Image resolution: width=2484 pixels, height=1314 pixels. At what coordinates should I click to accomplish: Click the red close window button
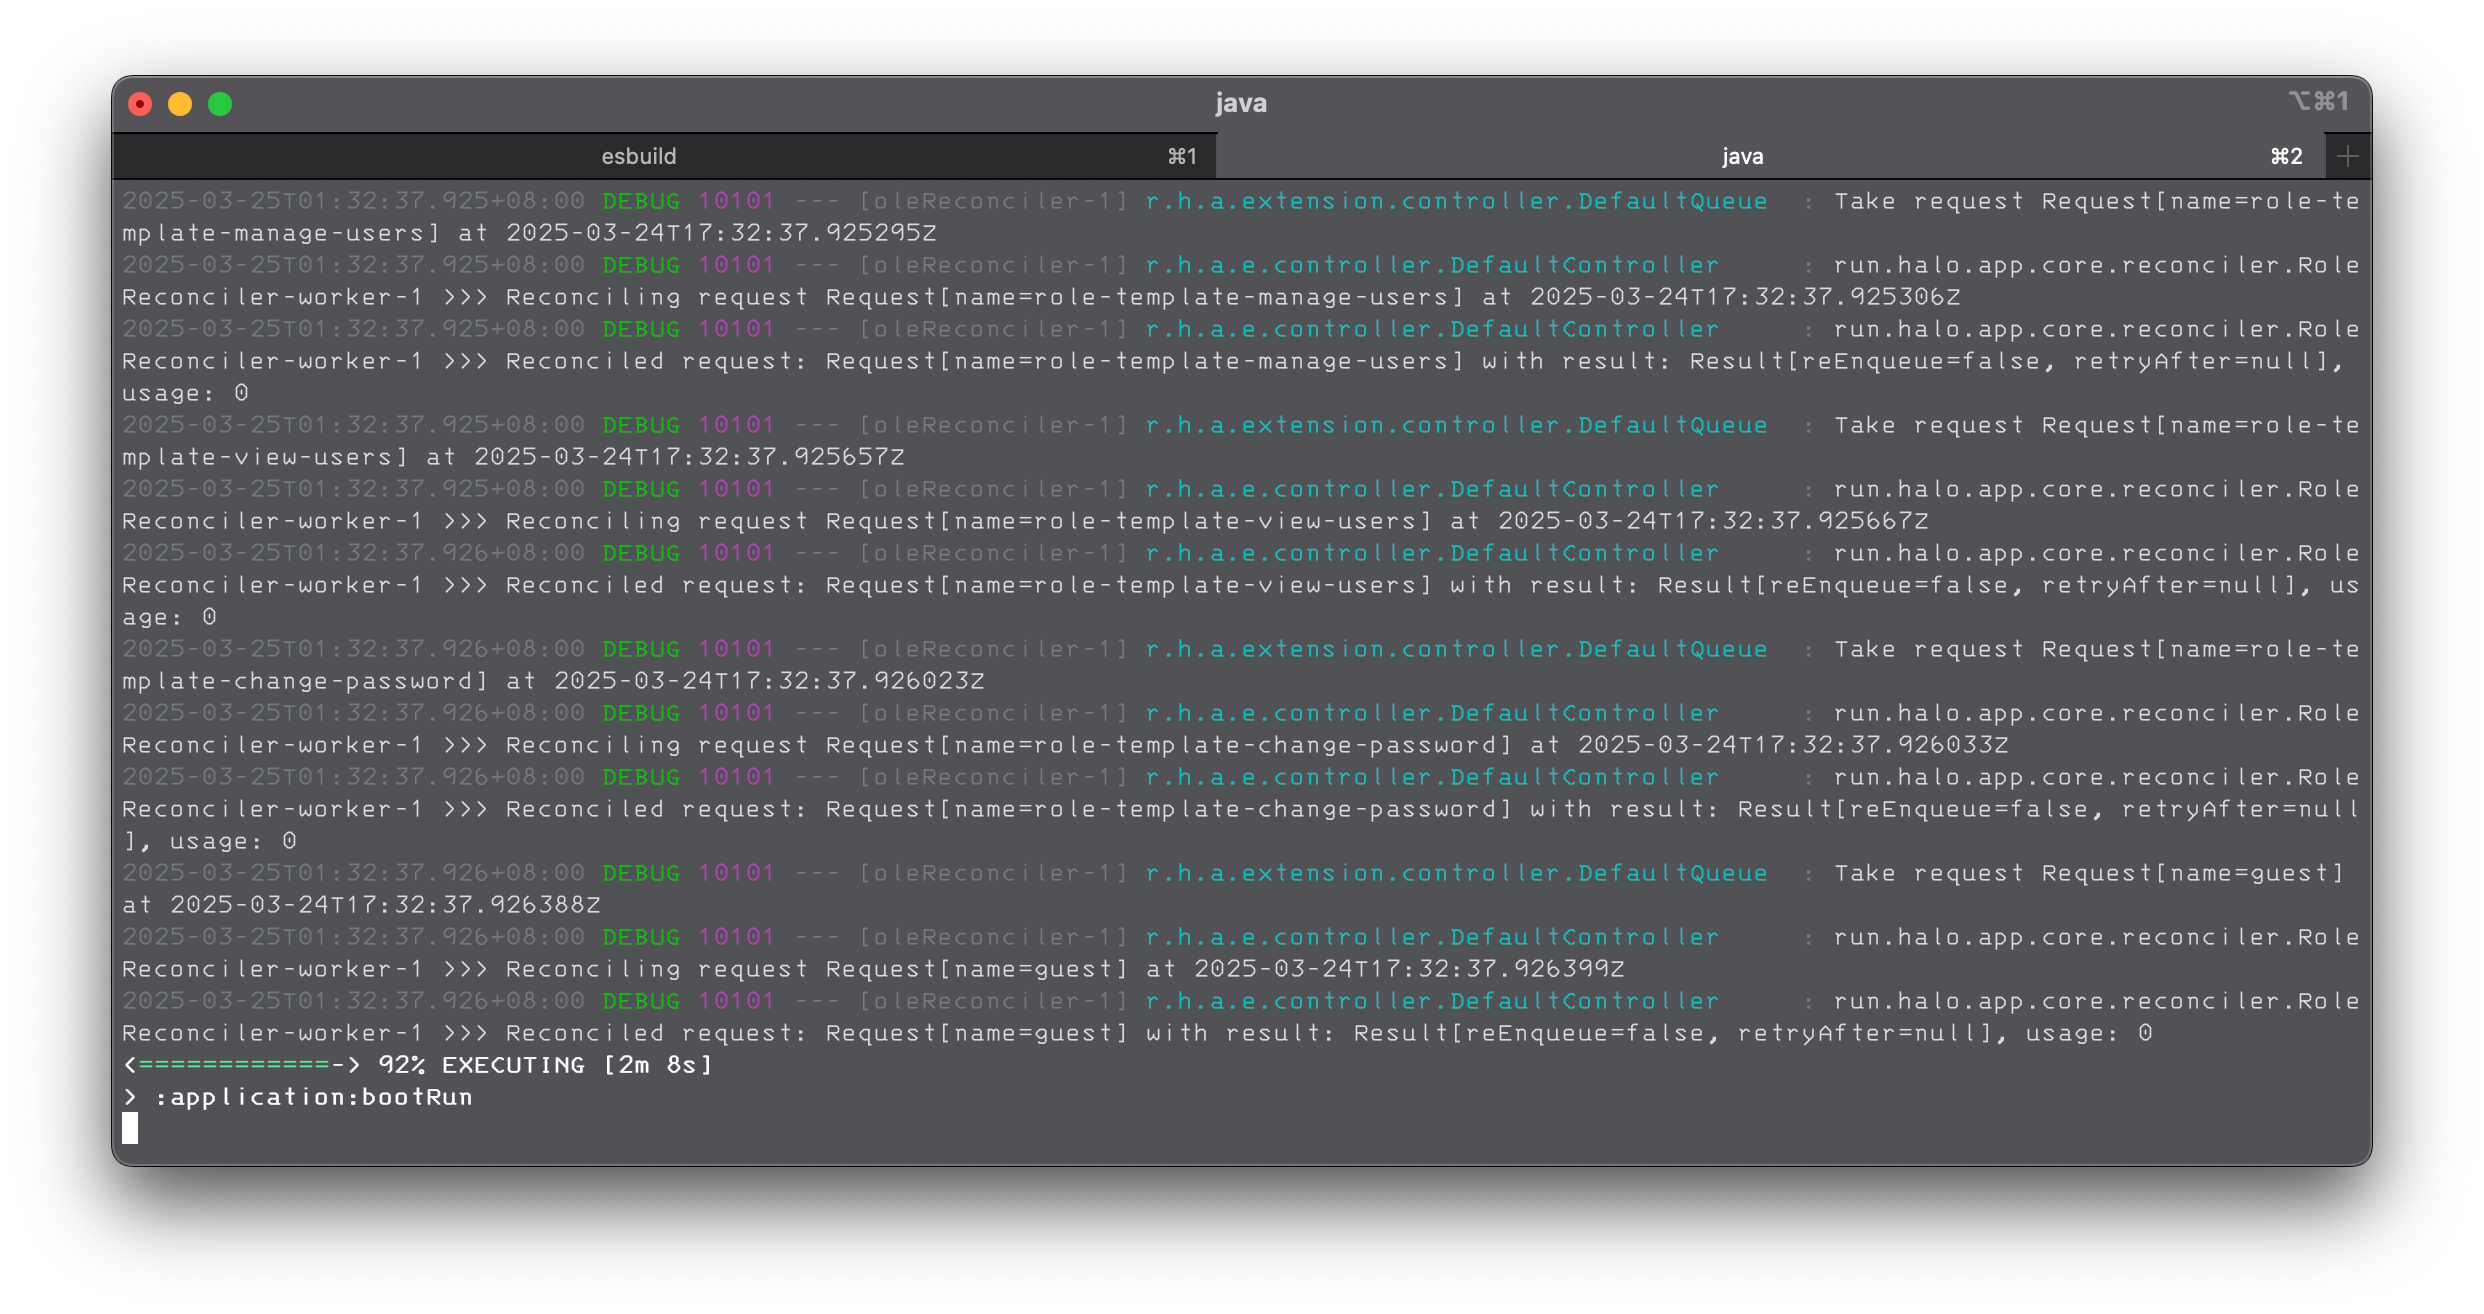click(x=140, y=104)
